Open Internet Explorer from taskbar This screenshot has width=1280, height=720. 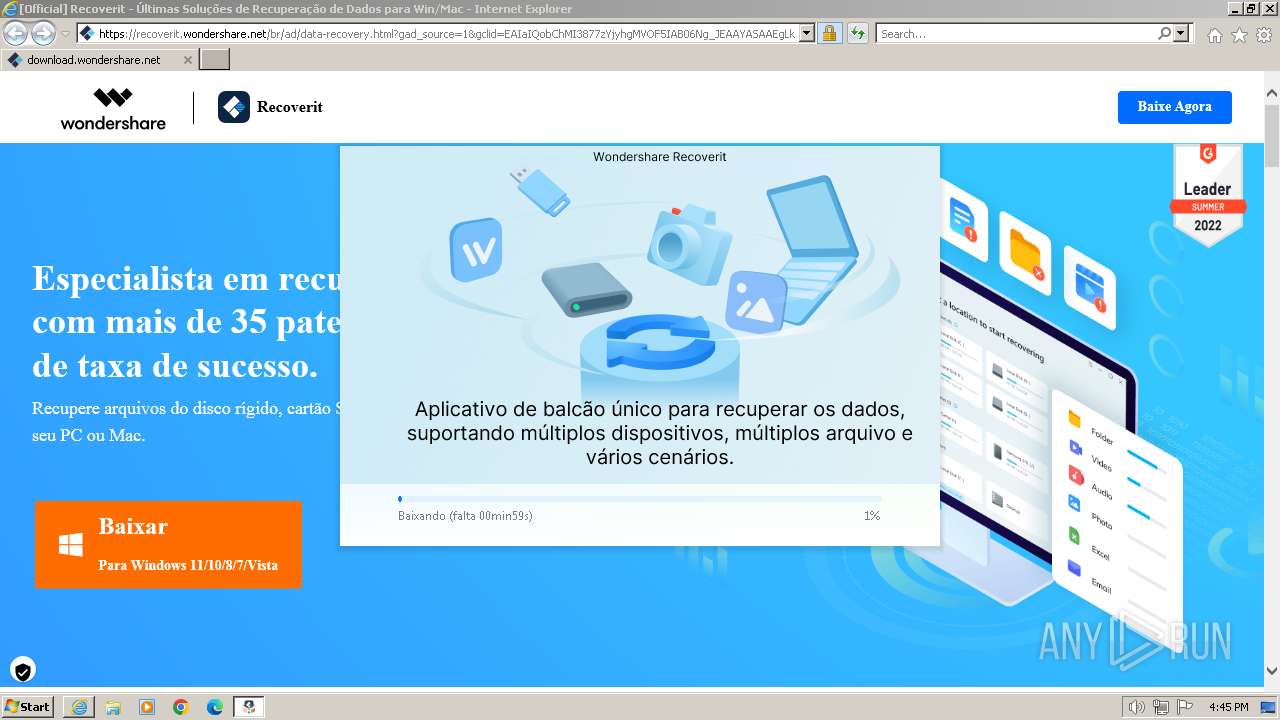tap(79, 707)
